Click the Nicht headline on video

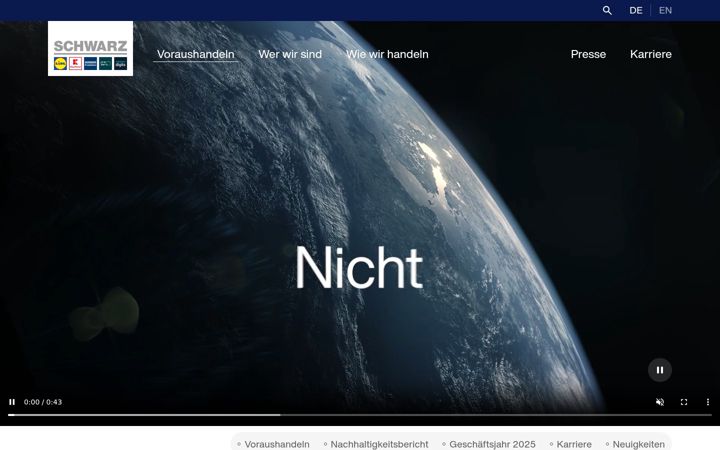359,267
